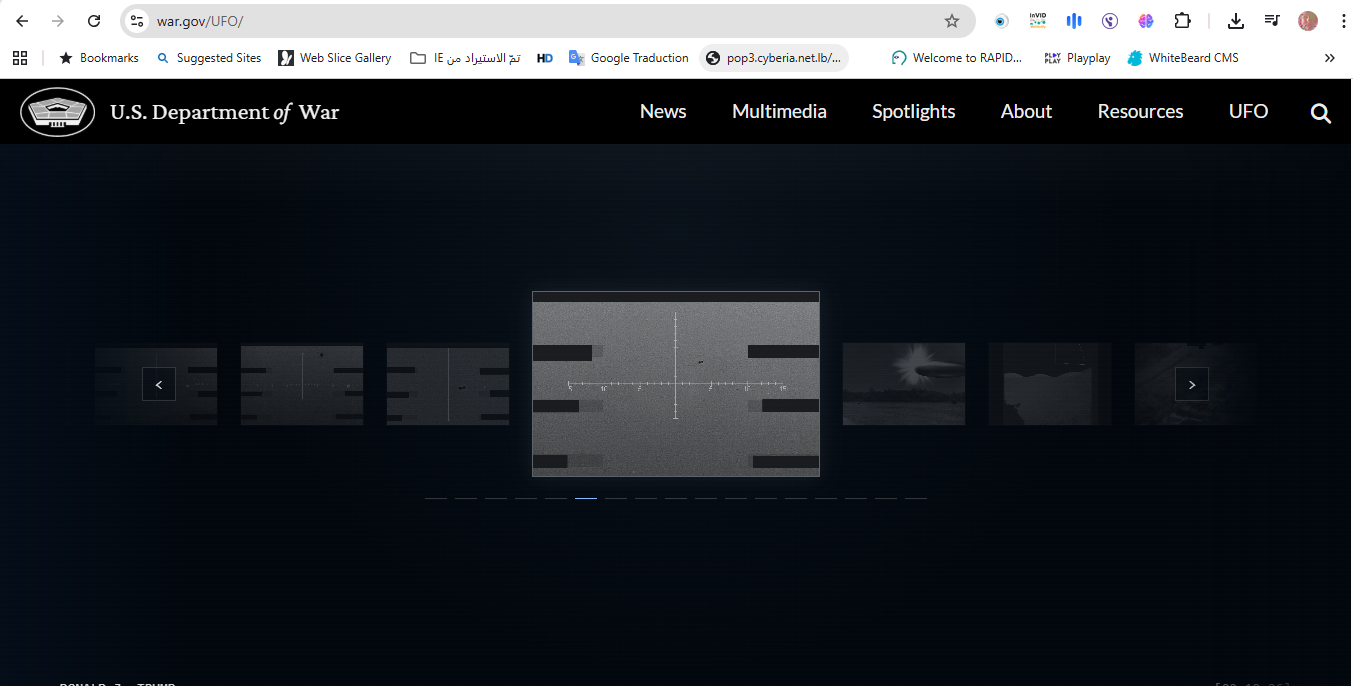Click the colorful brain extension icon

pyautogui.click(x=1146, y=21)
